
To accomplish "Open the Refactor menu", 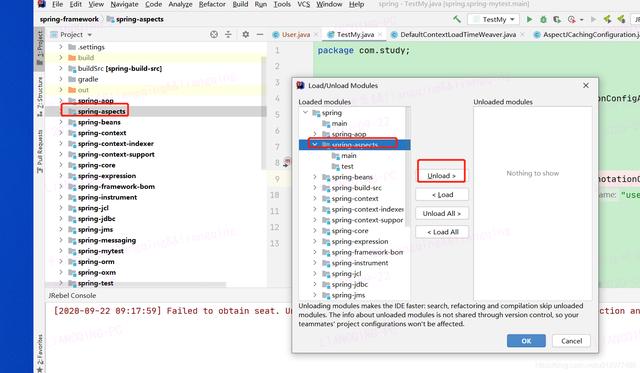I will point(212,4).
